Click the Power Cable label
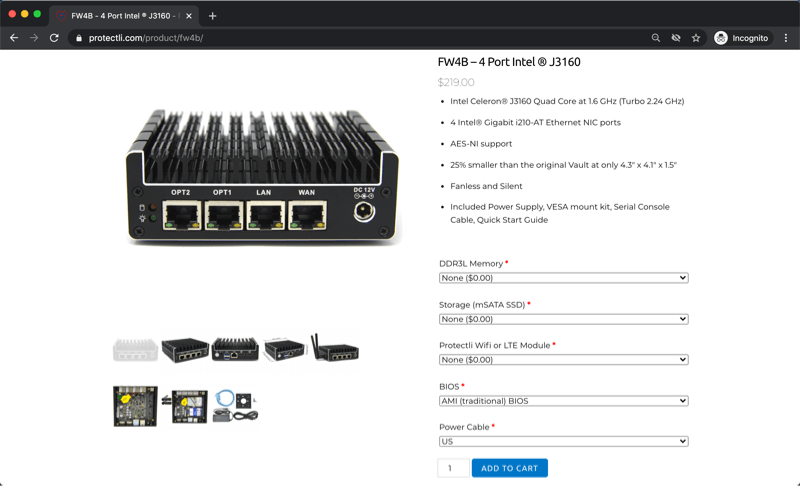 [x=464, y=427]
